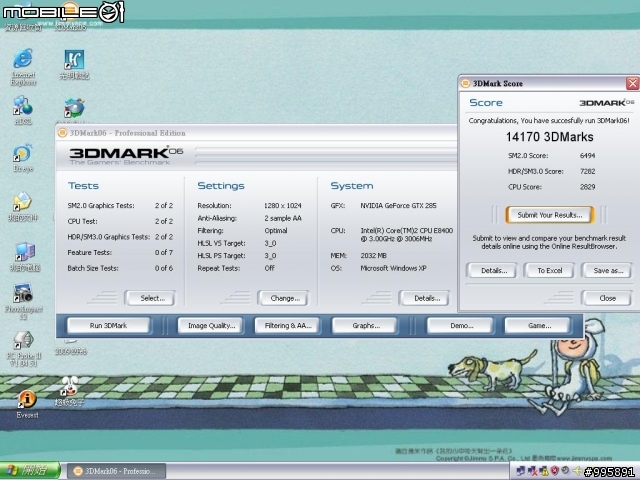This screenshot has height=480, width=640.
Task: Click the Game... button
Action: click(537, 326)
